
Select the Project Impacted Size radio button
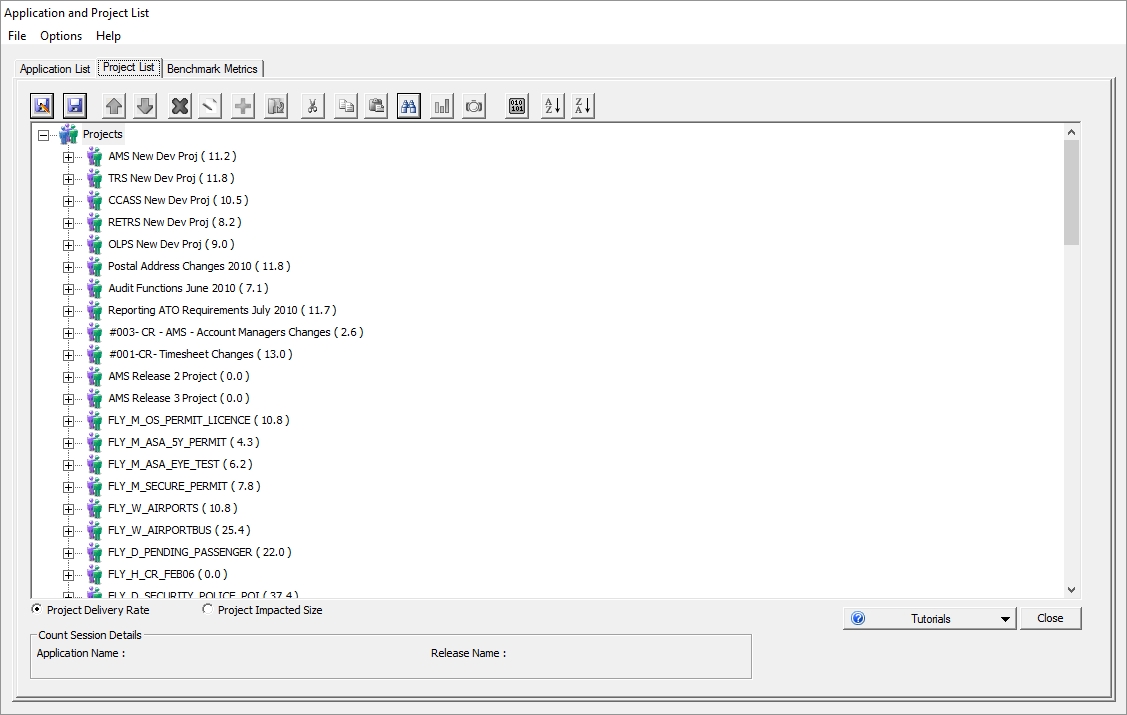tap(208, 609)
